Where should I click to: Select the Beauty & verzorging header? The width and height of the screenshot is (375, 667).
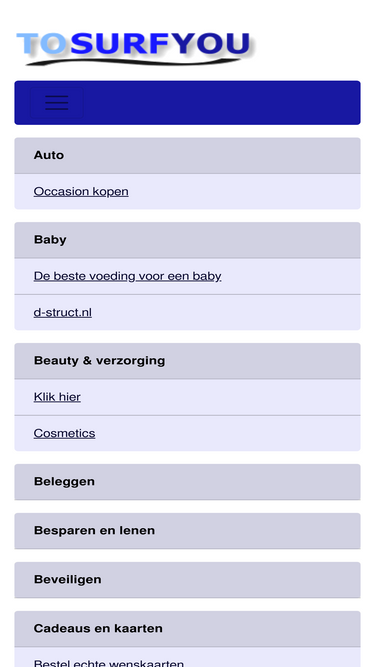[188, 361]
